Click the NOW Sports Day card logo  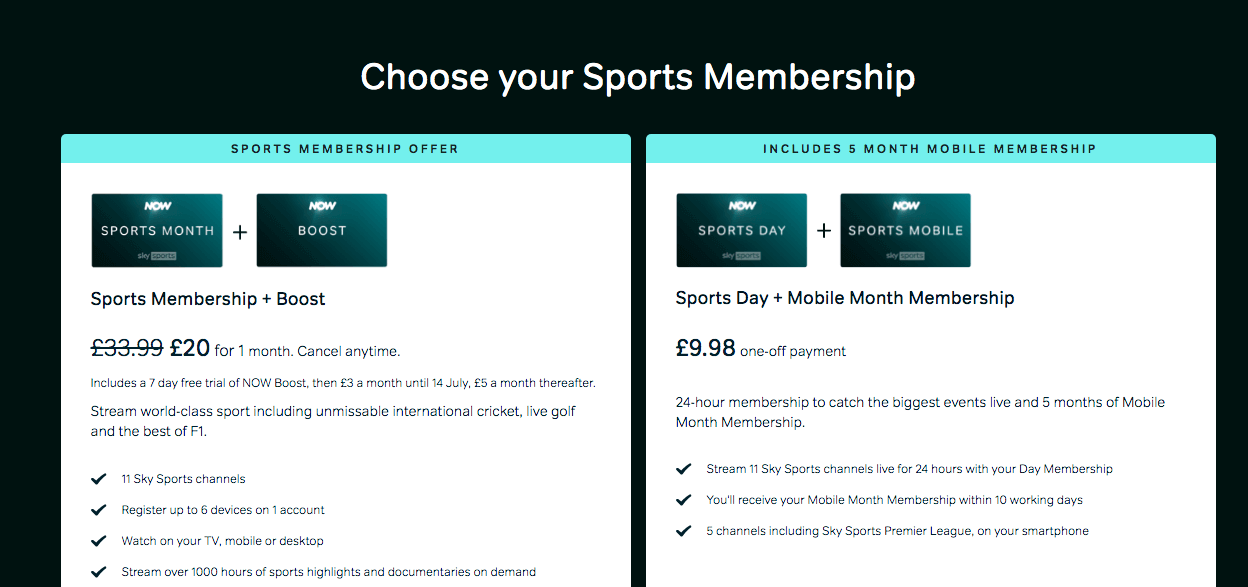[740, 230]
